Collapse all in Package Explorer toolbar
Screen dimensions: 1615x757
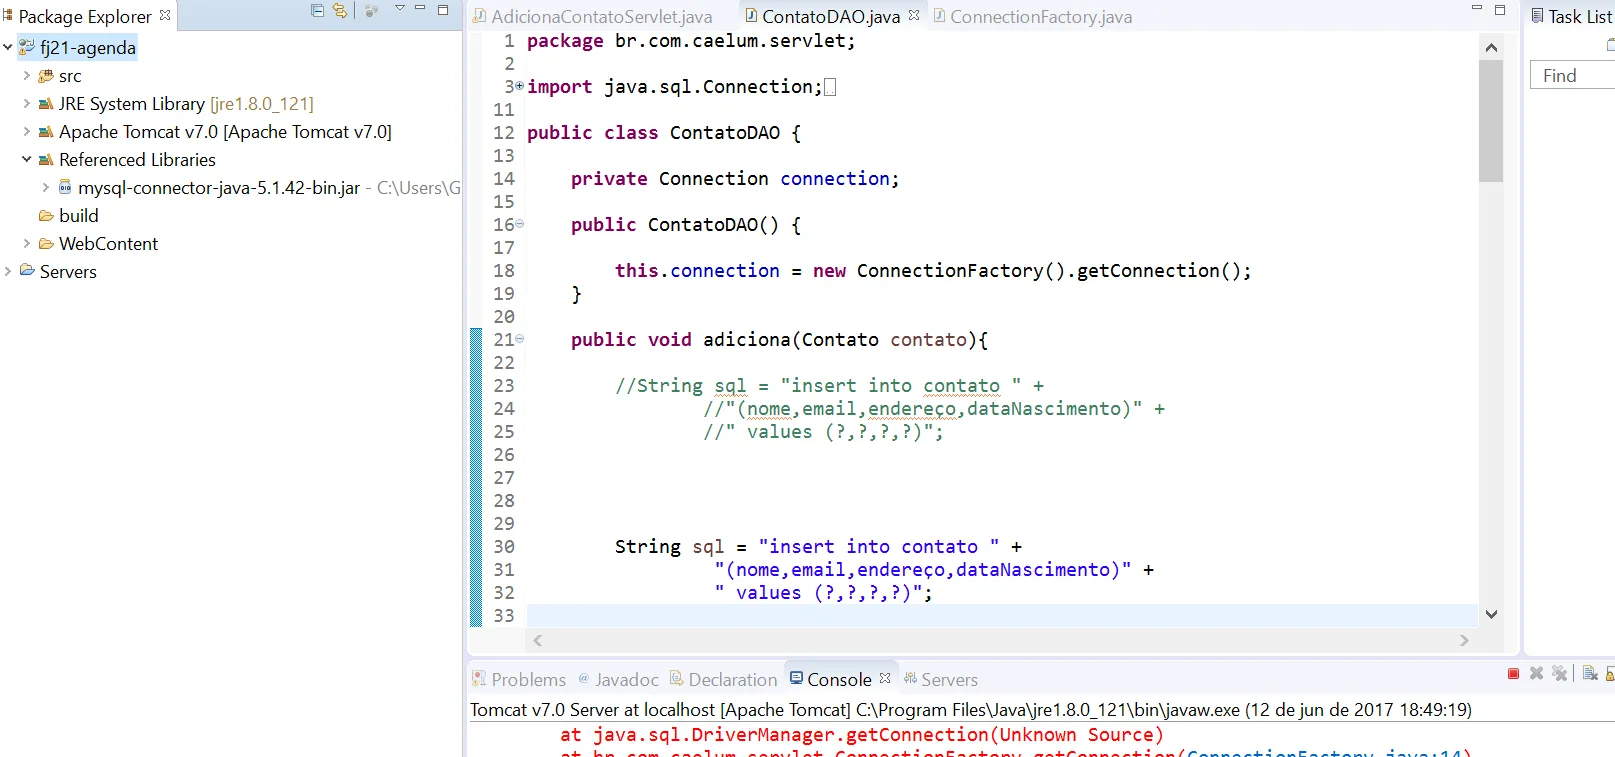click(318, 11)
